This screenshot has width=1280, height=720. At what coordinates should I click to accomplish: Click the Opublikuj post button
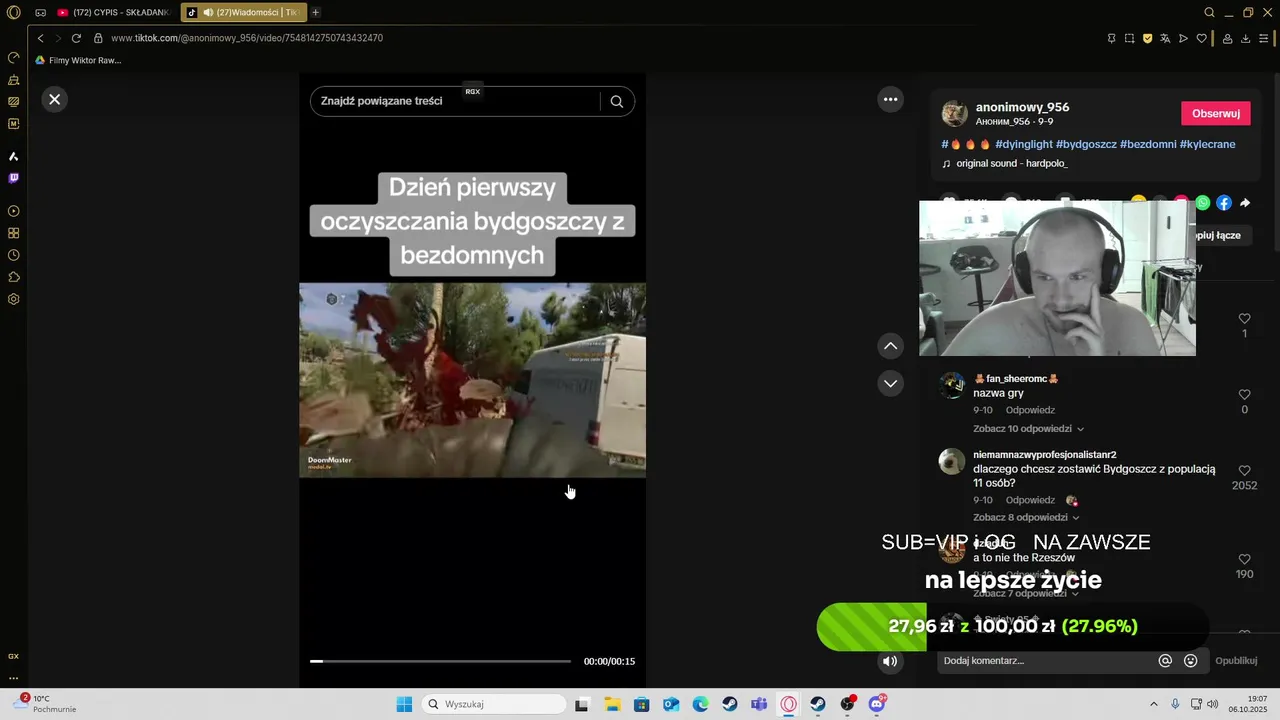coord(1236,661)
